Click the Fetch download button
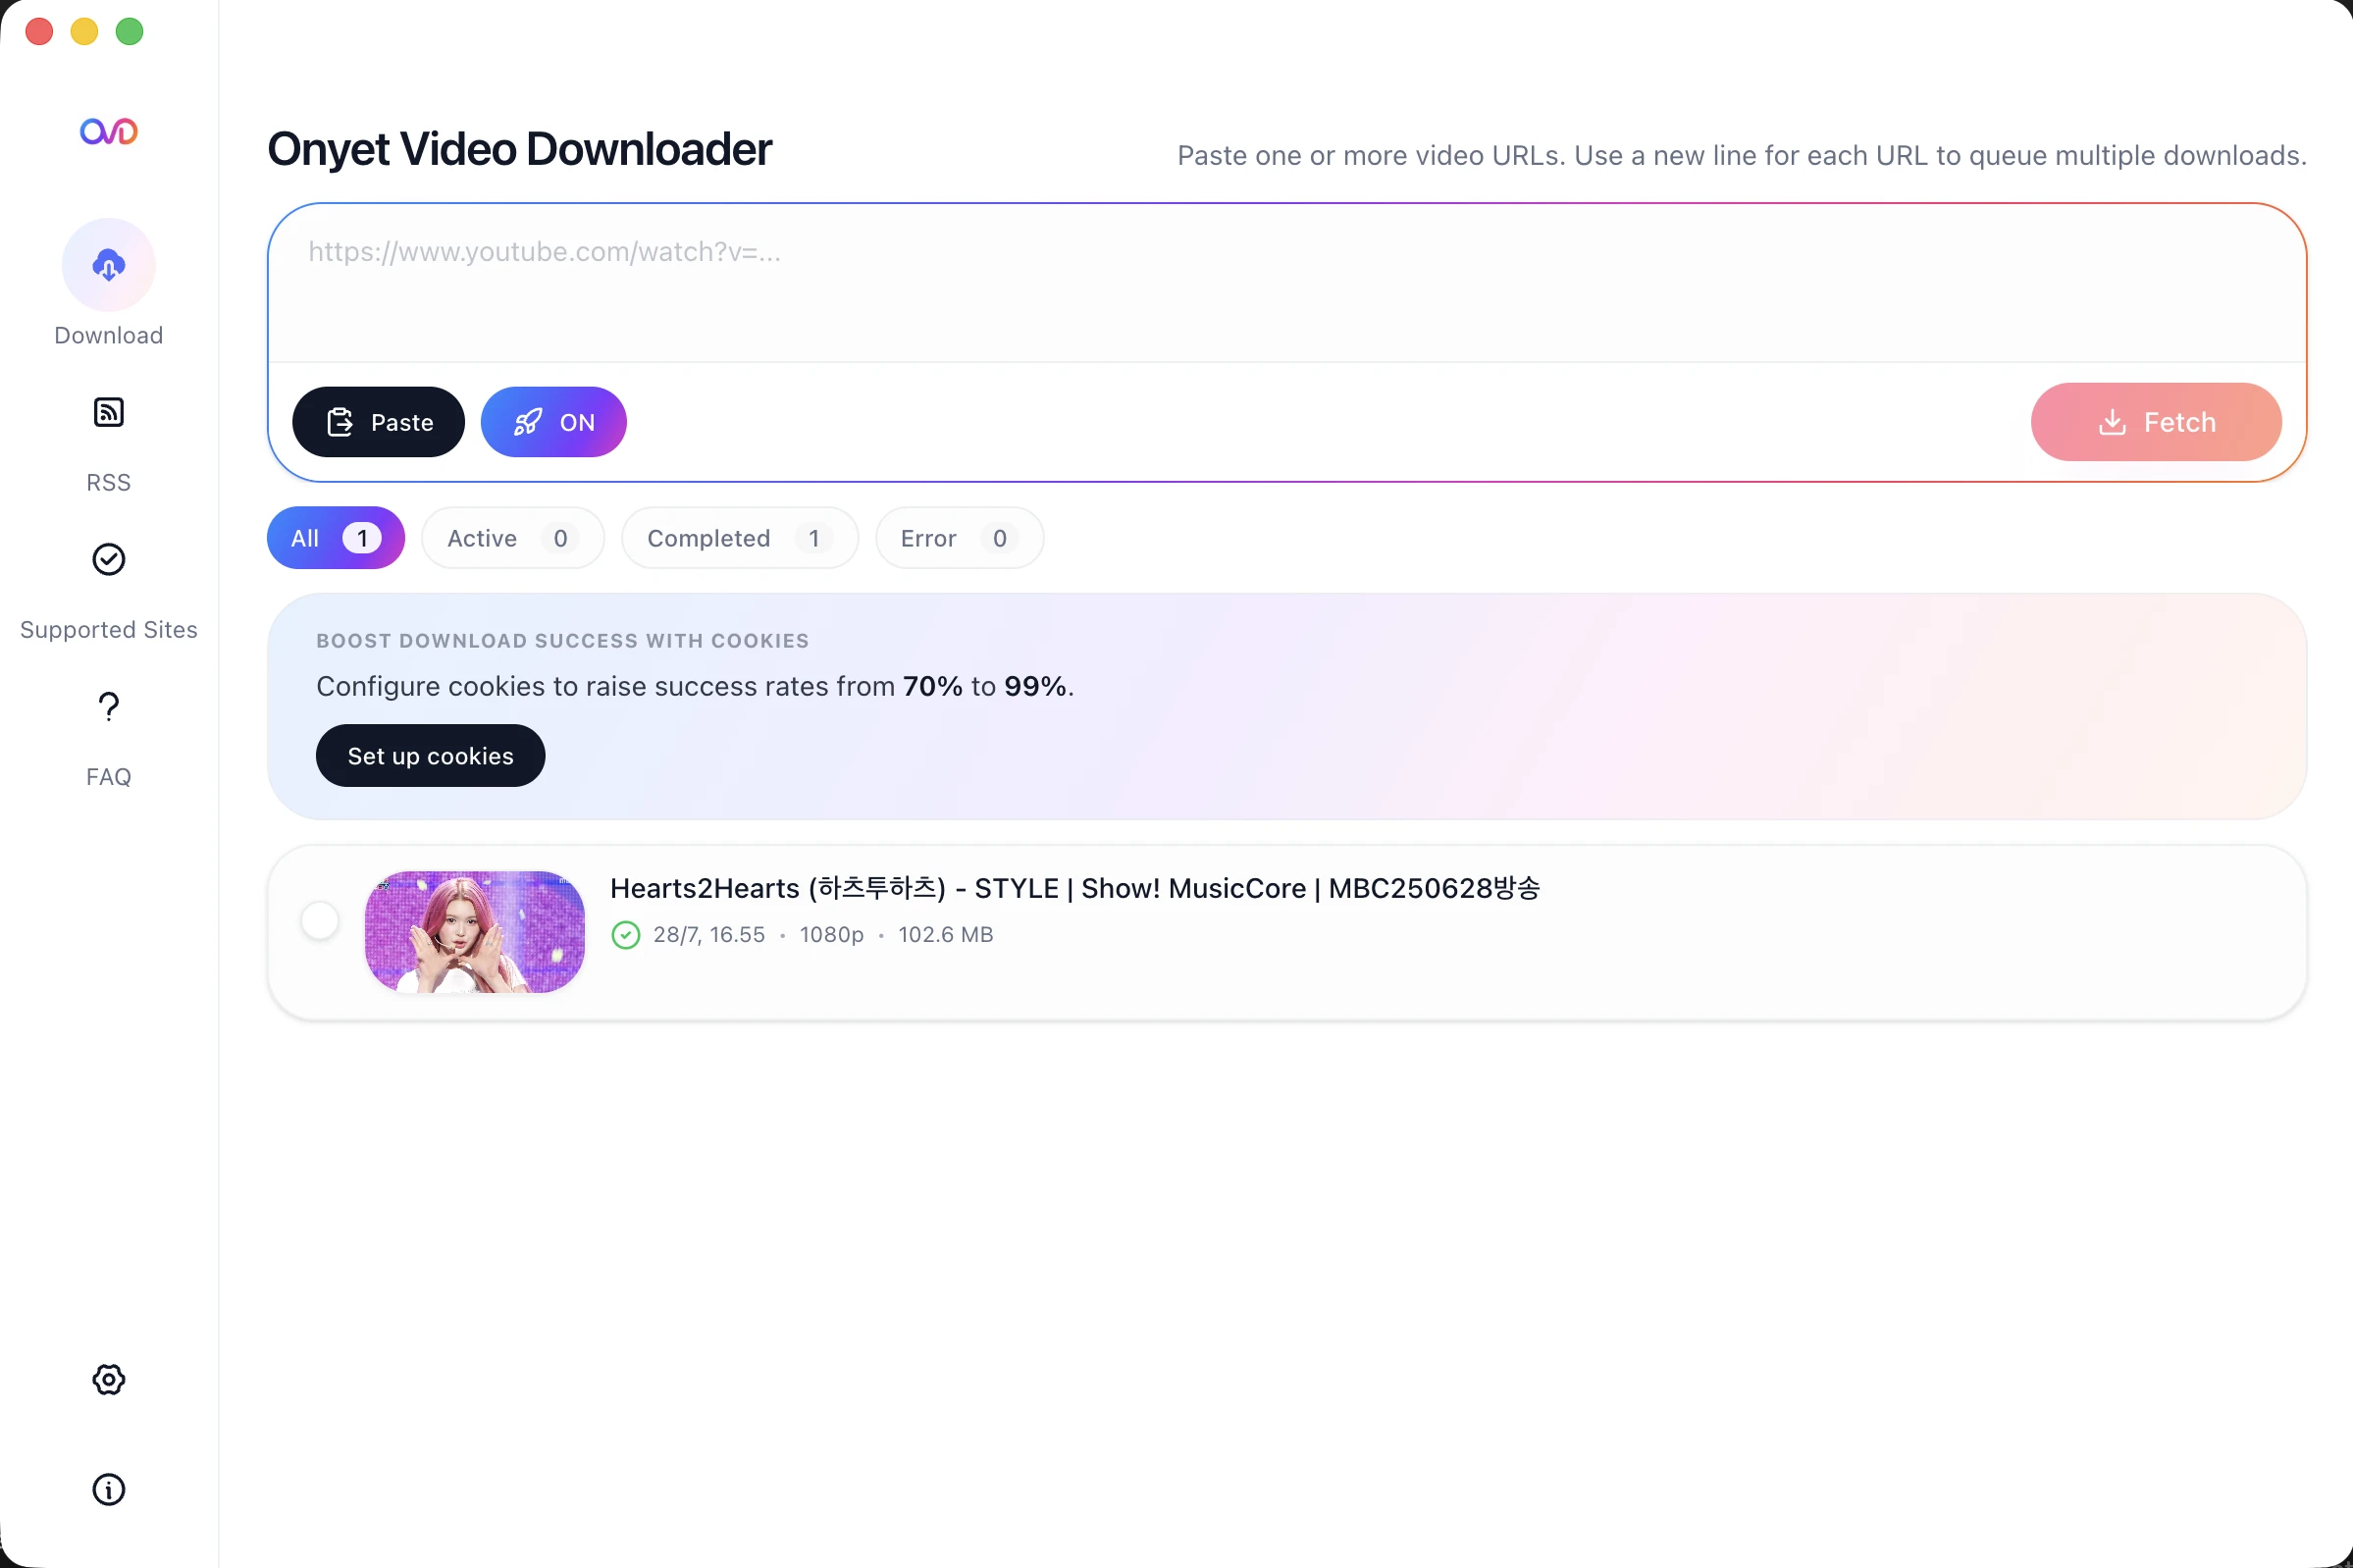Viewport: 2353px width, 1568px height. pos(2156,422)
